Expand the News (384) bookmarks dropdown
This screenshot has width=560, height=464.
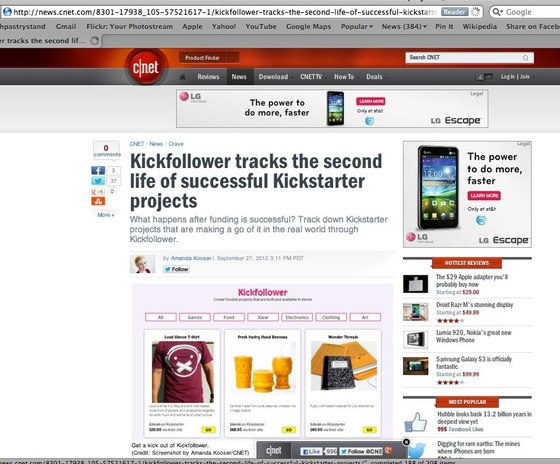[x=404, y=26]
